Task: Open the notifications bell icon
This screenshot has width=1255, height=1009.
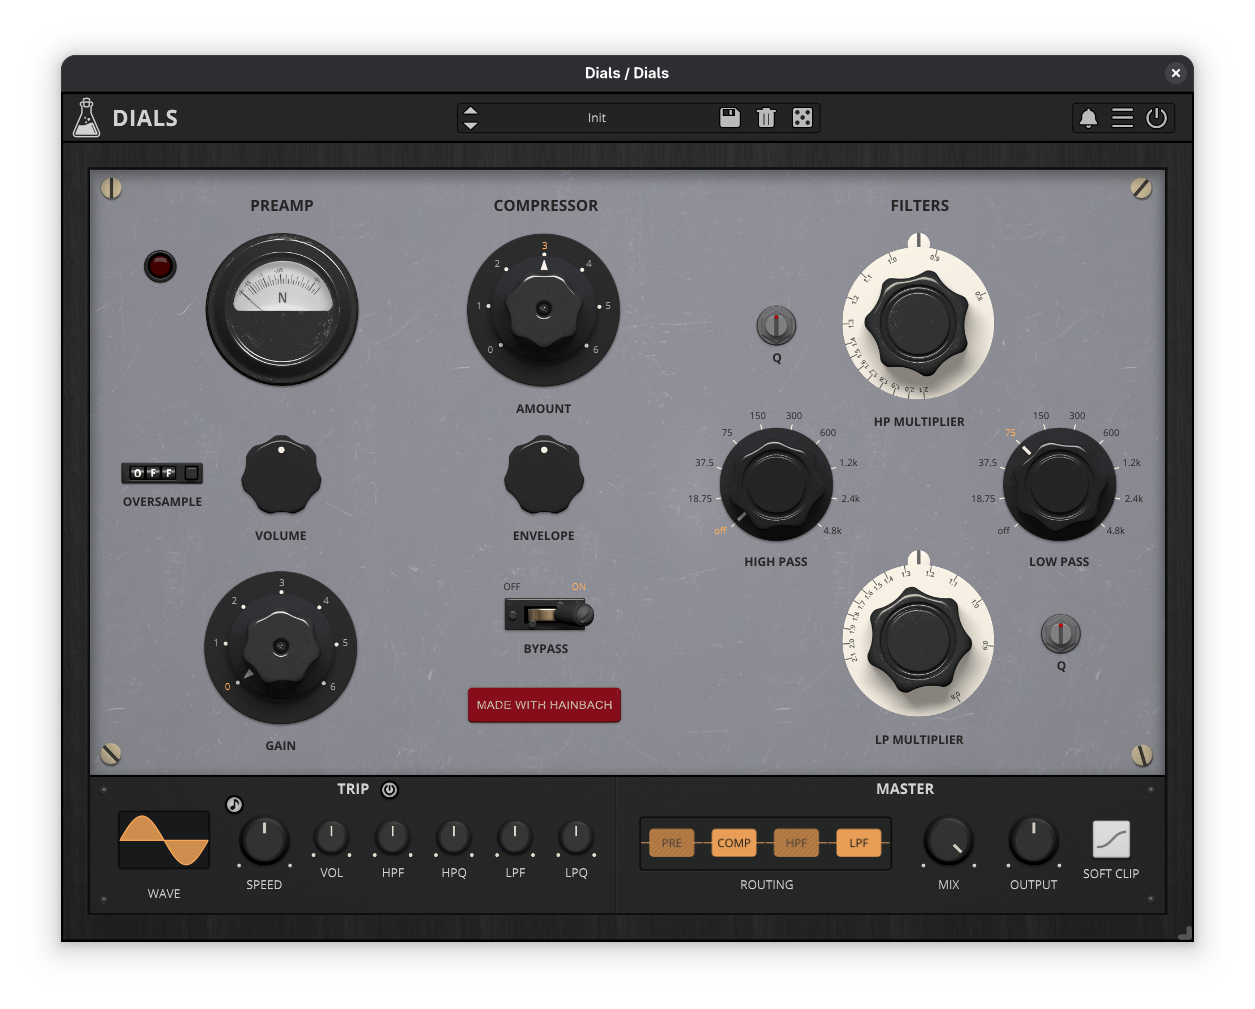Action: [x=1088, y=118]
